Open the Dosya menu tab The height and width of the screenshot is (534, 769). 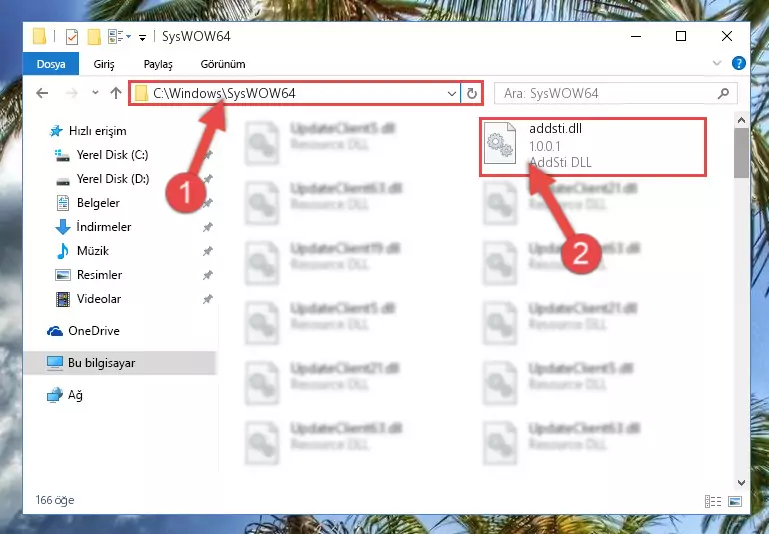51,64
